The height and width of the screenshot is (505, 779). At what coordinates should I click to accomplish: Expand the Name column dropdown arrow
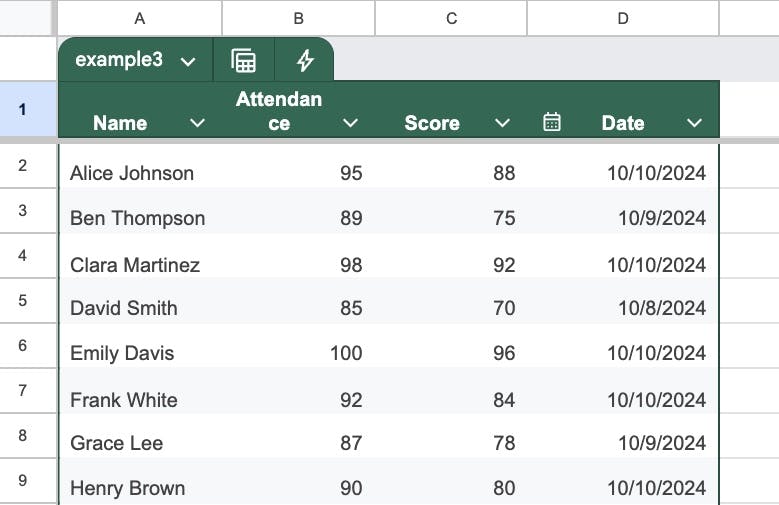[x=197, y=123]
